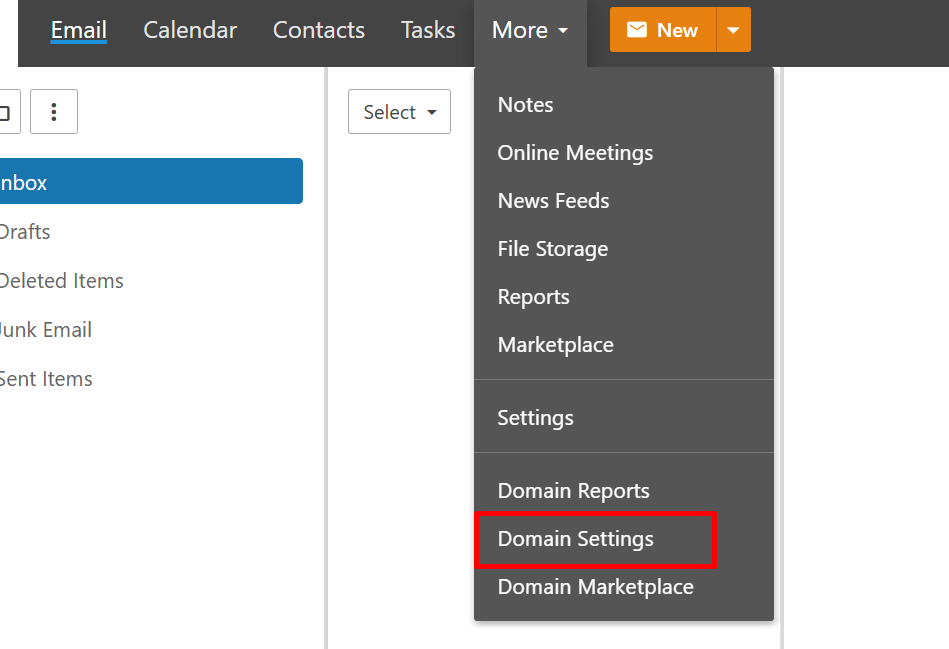949x649 pixels.
Task: Expand the Select dropdown
Action: [x=399, y=112]
